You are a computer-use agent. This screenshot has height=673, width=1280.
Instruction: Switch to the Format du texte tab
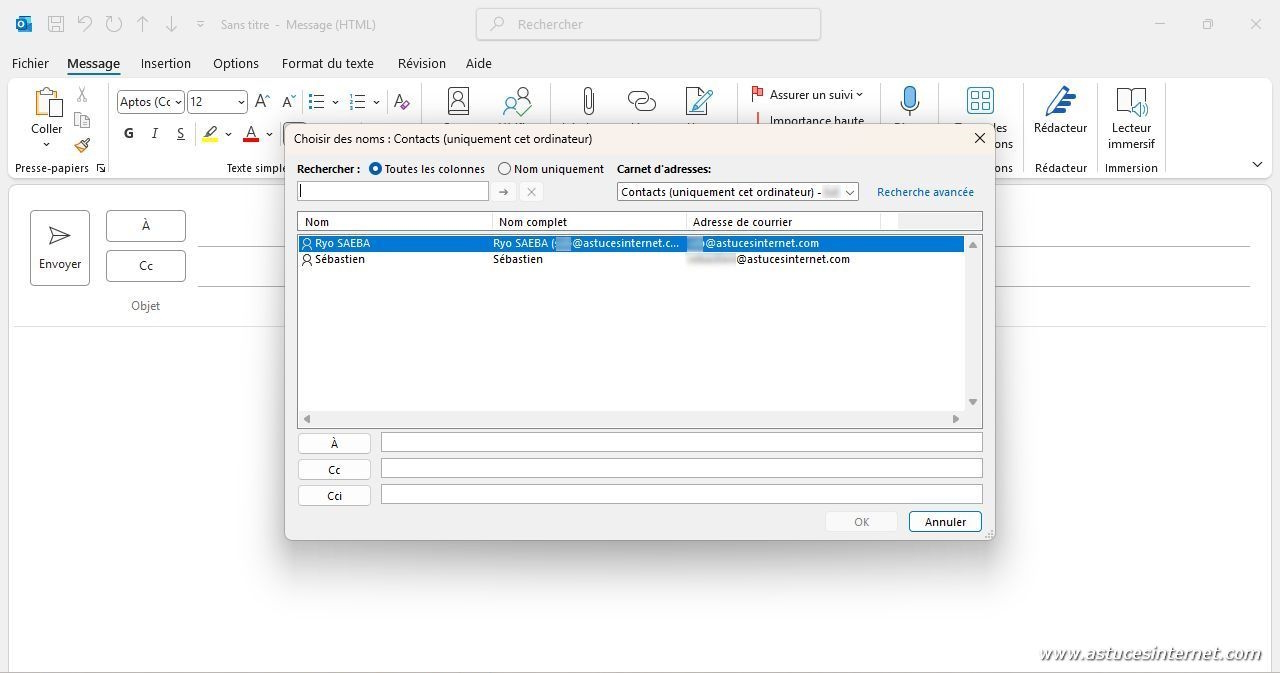click(x=327, y=63)
